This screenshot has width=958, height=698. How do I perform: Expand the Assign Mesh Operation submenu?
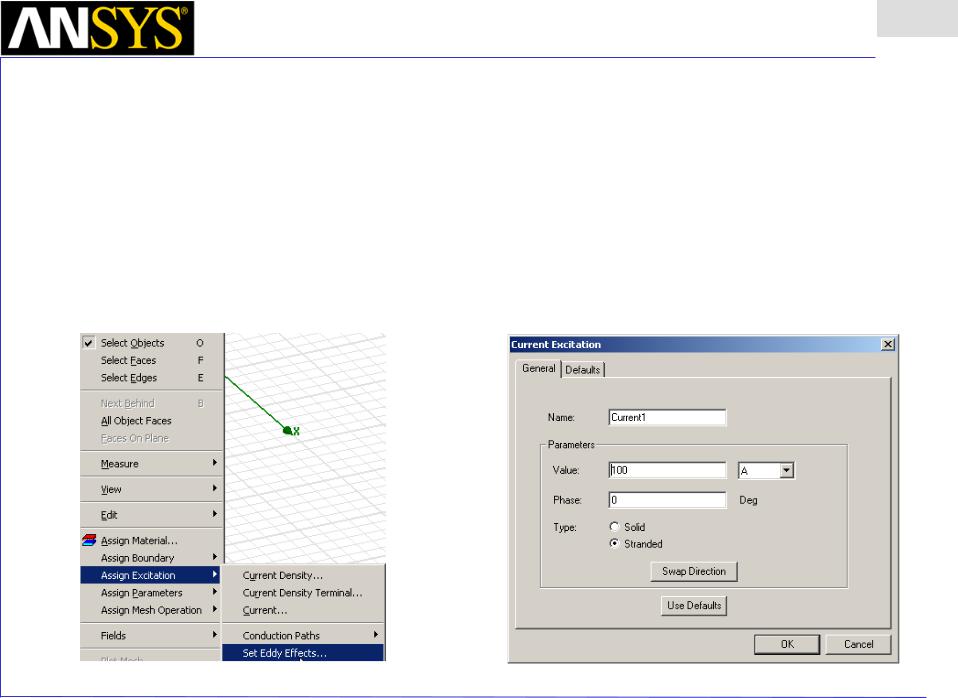150,610
